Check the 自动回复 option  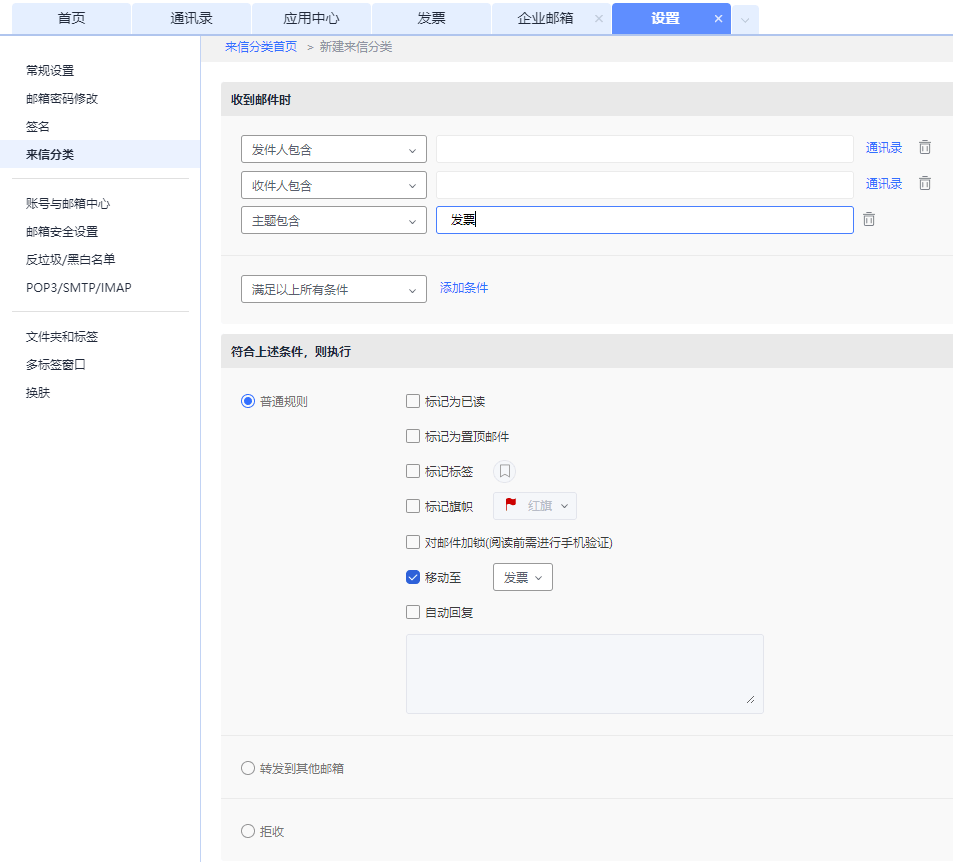point(413,612)
